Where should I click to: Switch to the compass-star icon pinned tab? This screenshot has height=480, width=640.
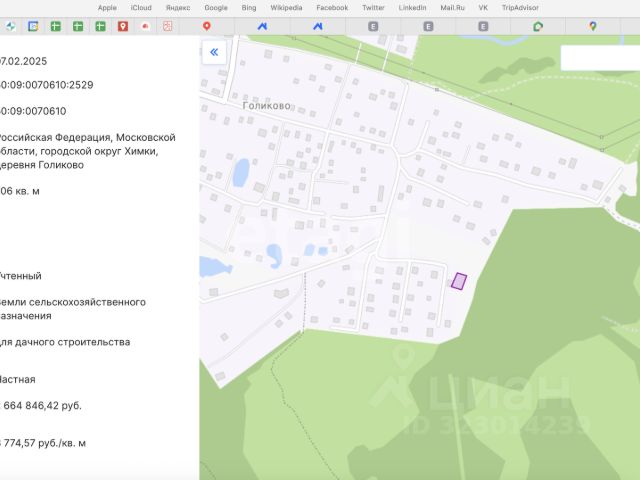[11, 27]
